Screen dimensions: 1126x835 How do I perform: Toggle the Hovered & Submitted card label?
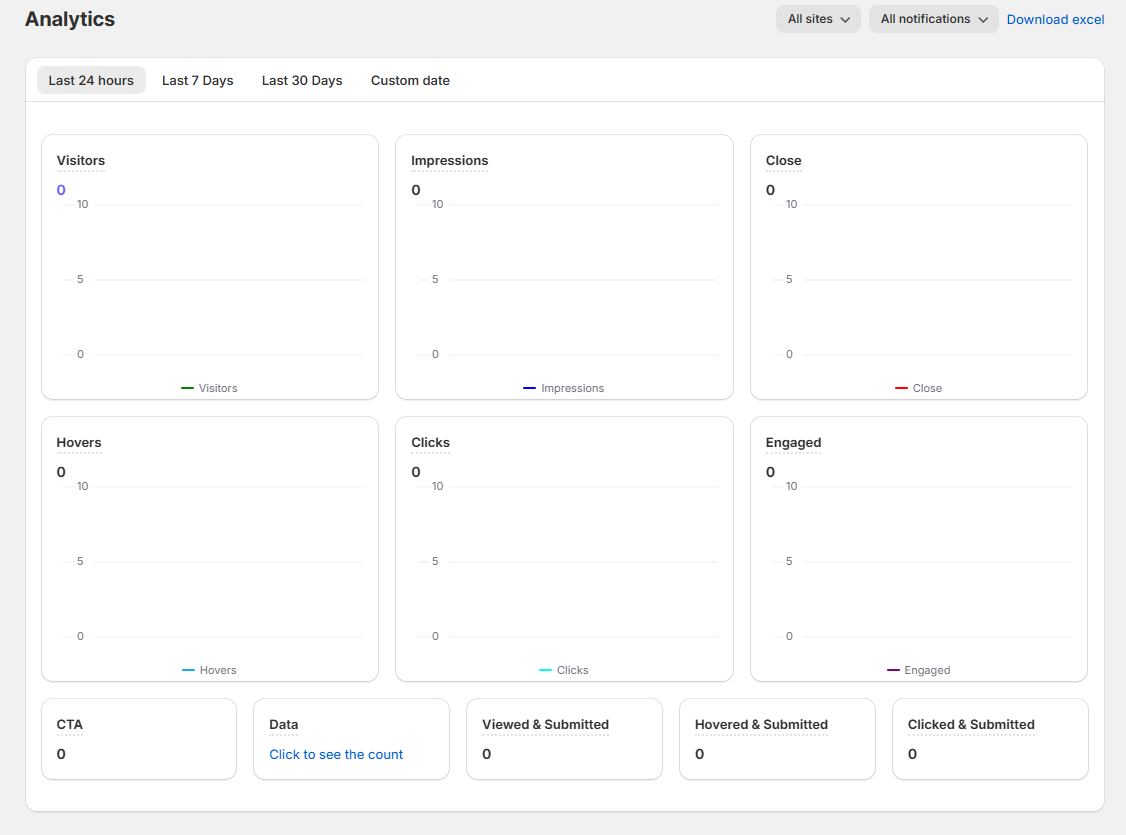[760, 724]
